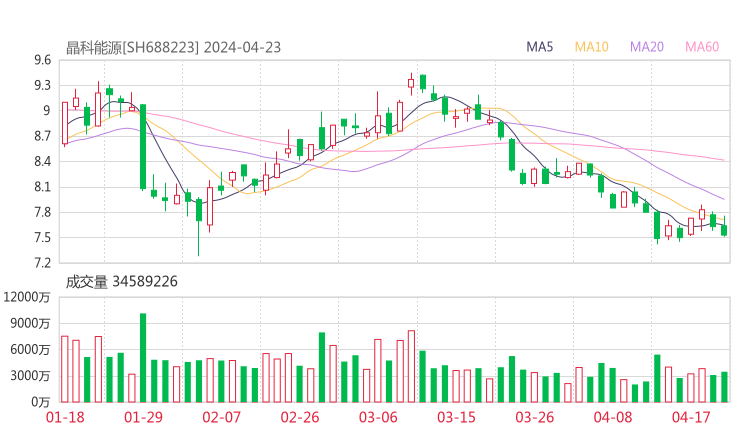This screenshot has height=440, width=740.
Task: Click the 01-29 date axis label
Action: [x=143, y=417]
